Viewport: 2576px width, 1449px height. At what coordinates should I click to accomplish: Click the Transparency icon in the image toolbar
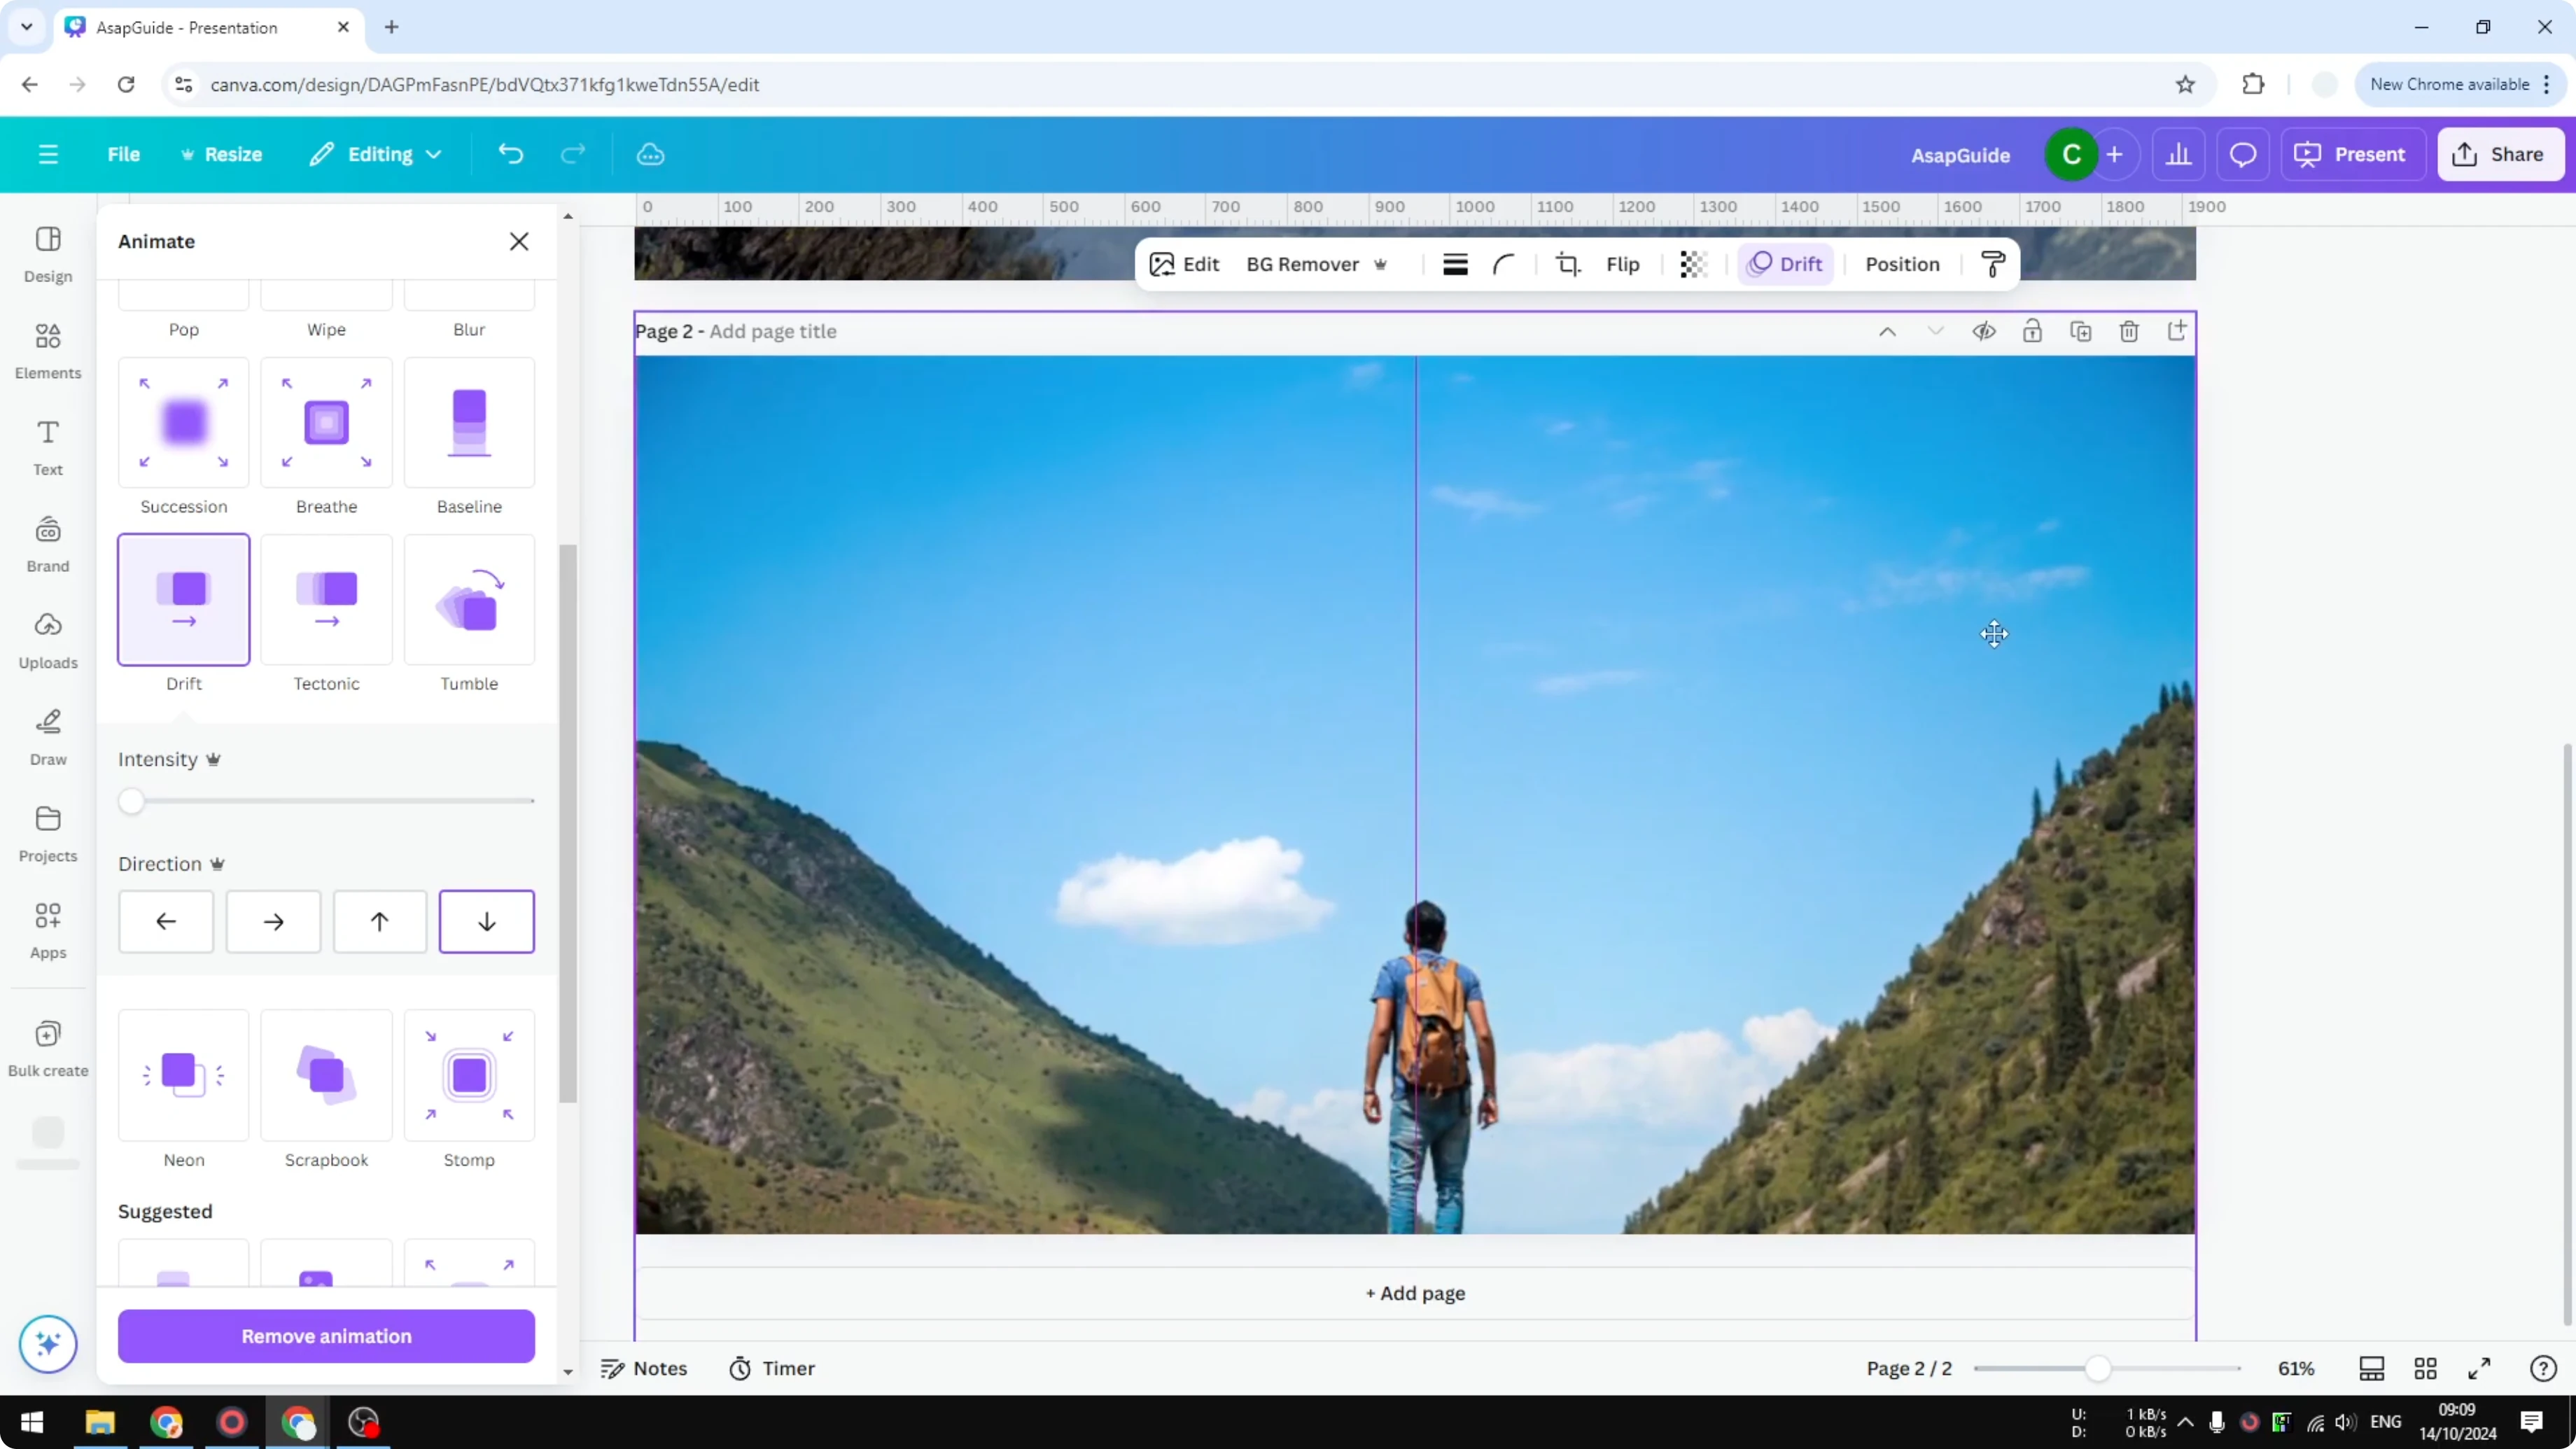tap(1692, 264)
